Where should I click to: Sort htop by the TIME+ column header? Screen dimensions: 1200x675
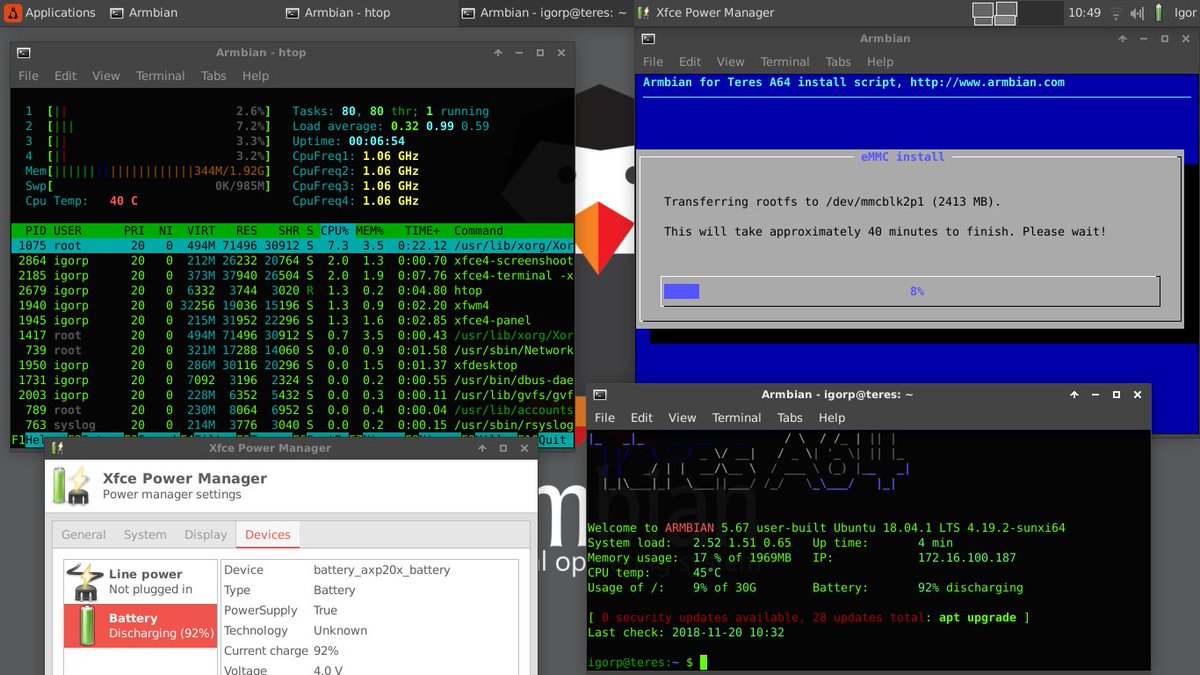point(421,231)
